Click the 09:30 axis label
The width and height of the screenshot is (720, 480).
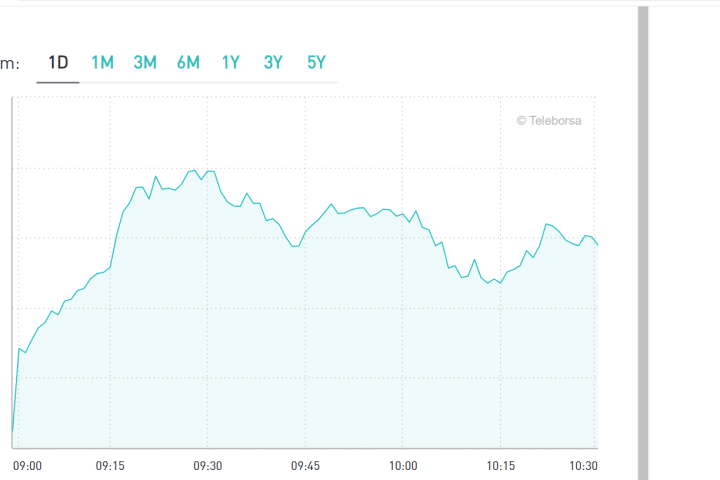coord(207,466)
